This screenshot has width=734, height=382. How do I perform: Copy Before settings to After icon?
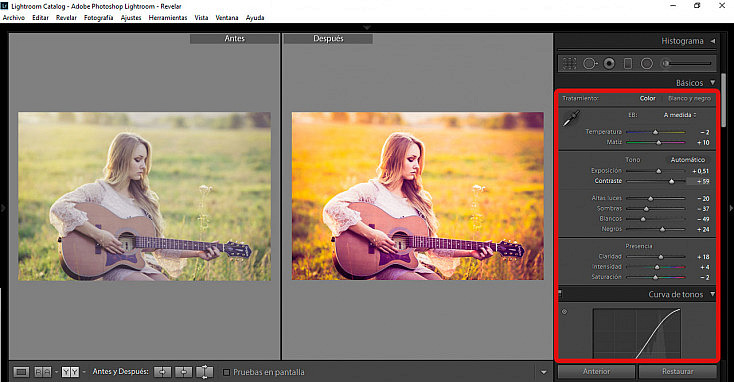click(162, 372)
